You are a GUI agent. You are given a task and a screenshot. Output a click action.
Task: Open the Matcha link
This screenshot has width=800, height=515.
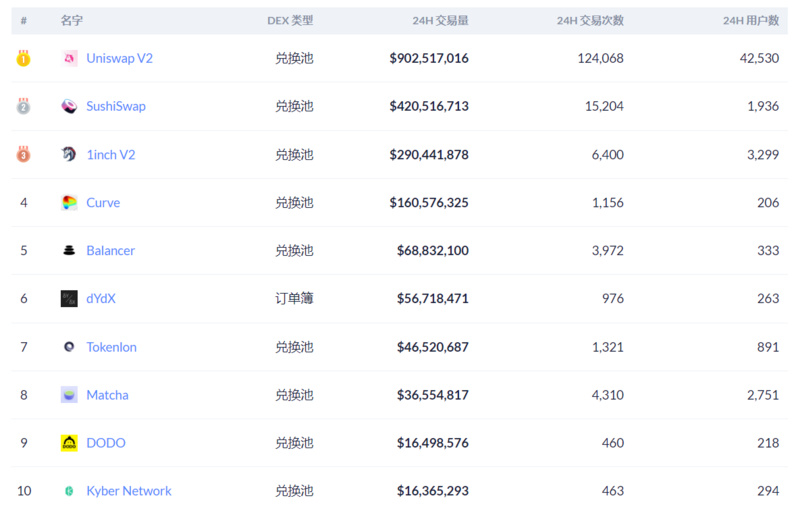click(x=107, y=395)
